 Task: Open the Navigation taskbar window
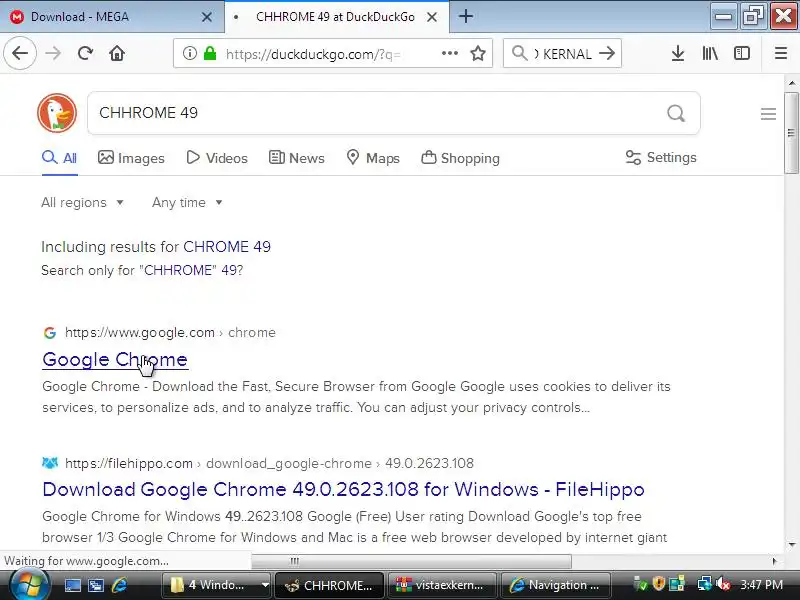pyautogui.click(x=556, y=585)
